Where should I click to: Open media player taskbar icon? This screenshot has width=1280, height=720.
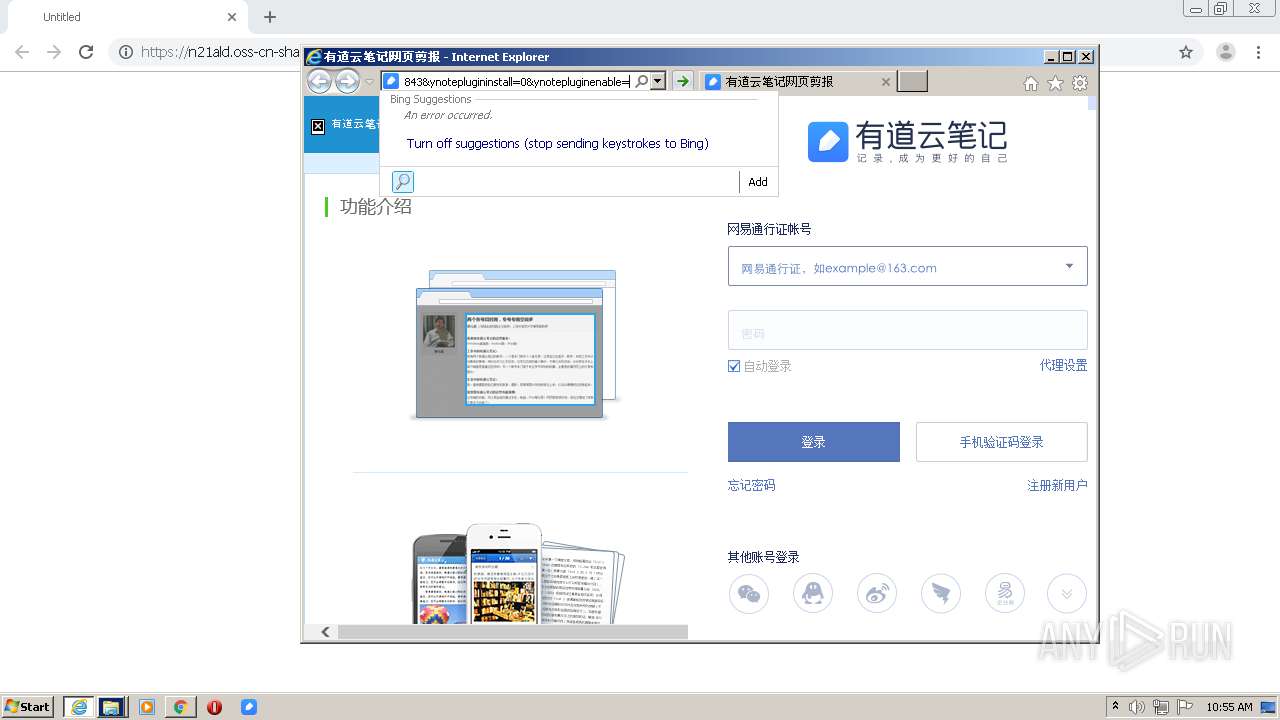point(147,707)
